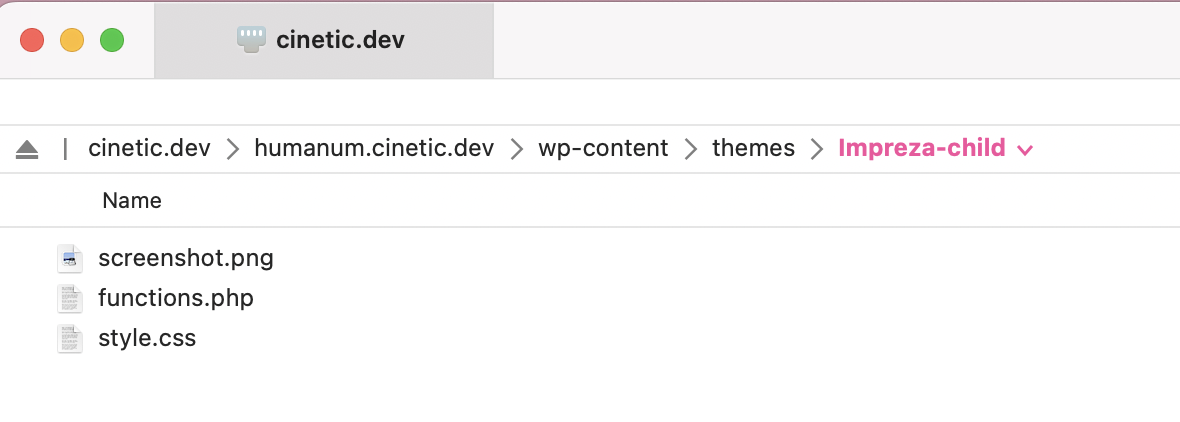This screenshot has height=422, width=1180.
Task: Select the screenshot.png file name
Action: [x=186, y=259]
